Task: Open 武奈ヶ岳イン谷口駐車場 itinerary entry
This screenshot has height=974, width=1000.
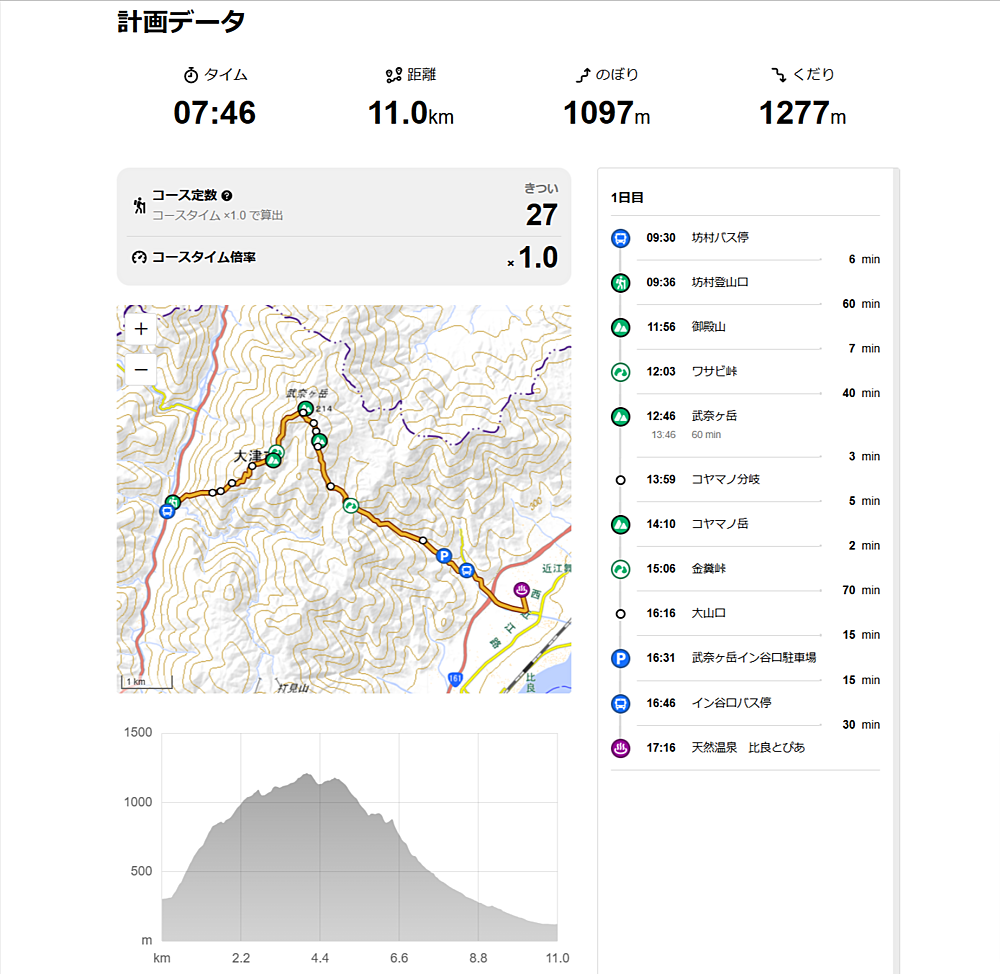Action: [745, 658]
